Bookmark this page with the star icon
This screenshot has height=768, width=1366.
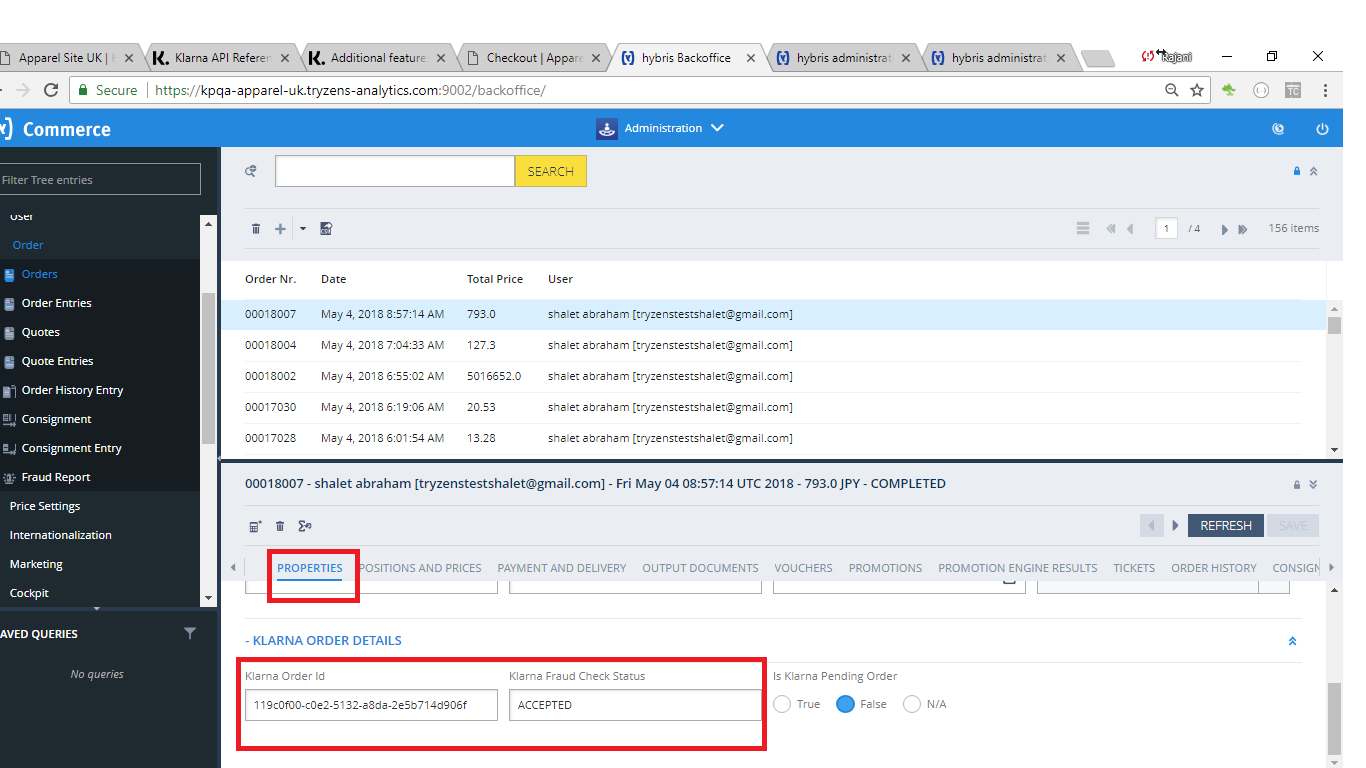1197,90
